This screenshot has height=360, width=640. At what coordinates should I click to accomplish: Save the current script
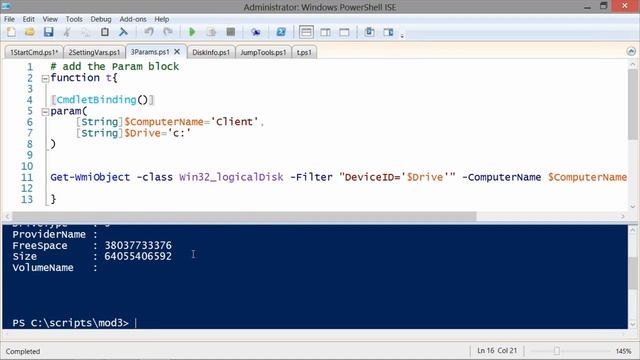(49, 32)
